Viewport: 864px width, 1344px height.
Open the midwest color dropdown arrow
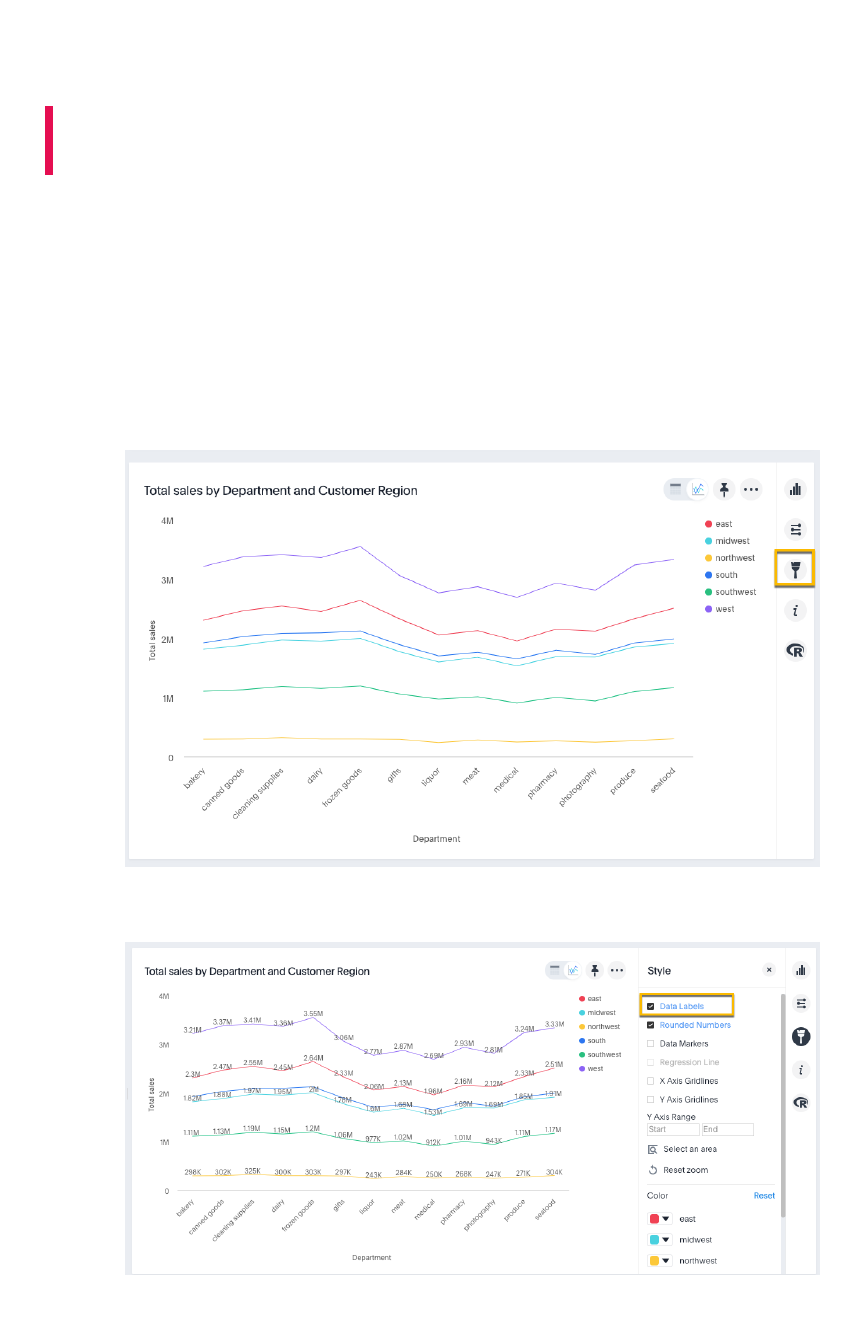[x=666, y=1240]
